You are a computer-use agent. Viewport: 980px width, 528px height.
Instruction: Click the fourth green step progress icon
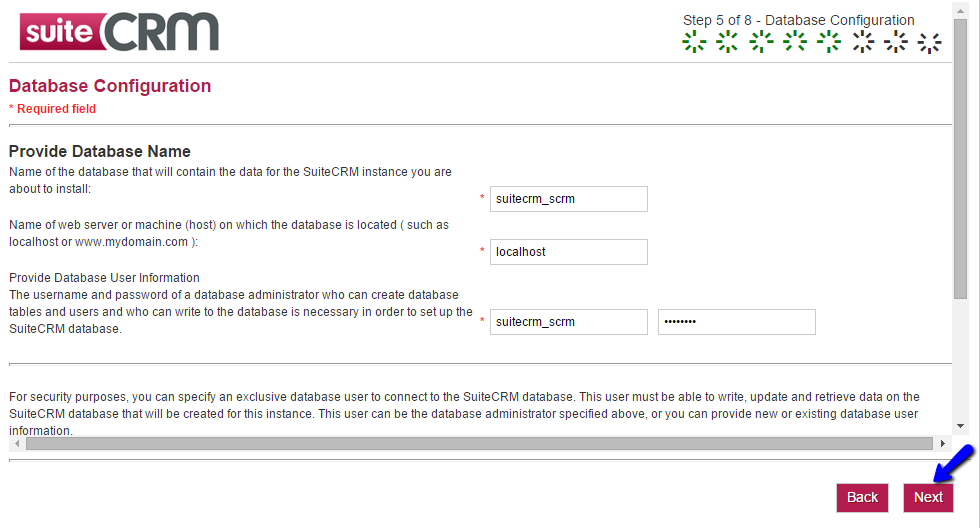[x=795, y=42]
